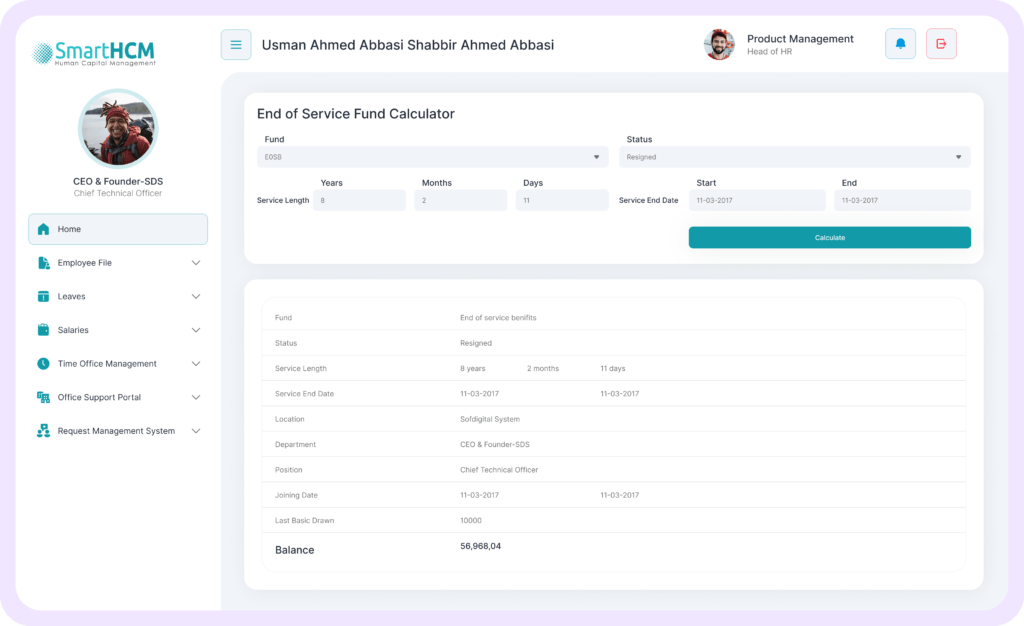
Task: Expand the Employee File menu chevron
Action: (x=196, y=263)
